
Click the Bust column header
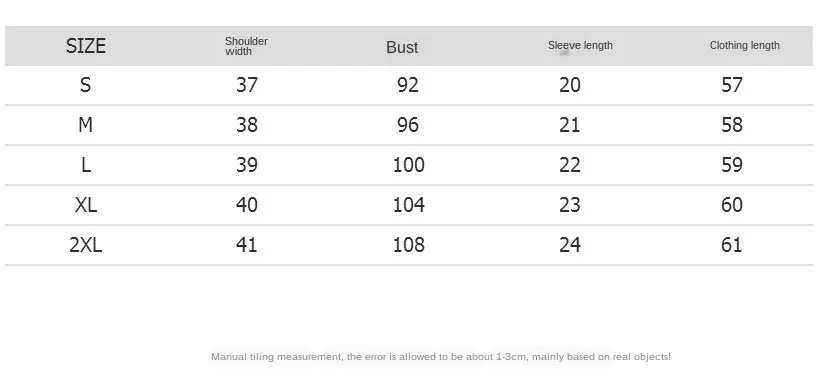[402, 47]
